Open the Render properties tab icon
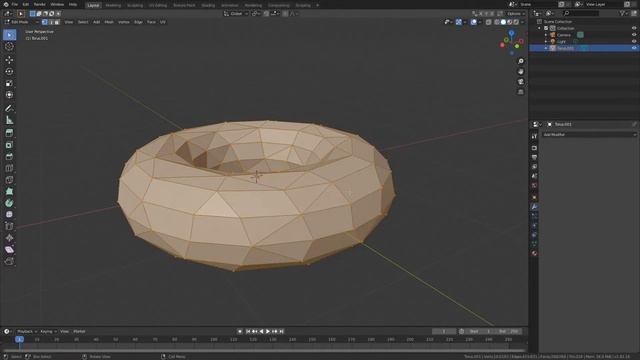 pos(534,148)
